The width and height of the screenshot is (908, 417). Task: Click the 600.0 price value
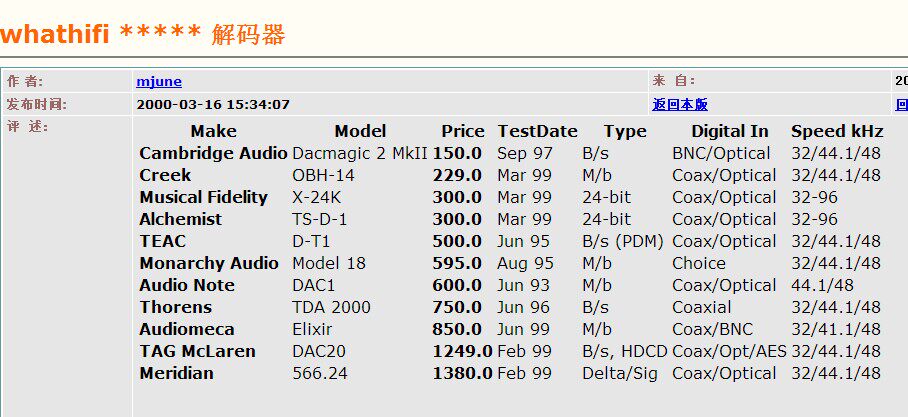click(x=457, y=286)
